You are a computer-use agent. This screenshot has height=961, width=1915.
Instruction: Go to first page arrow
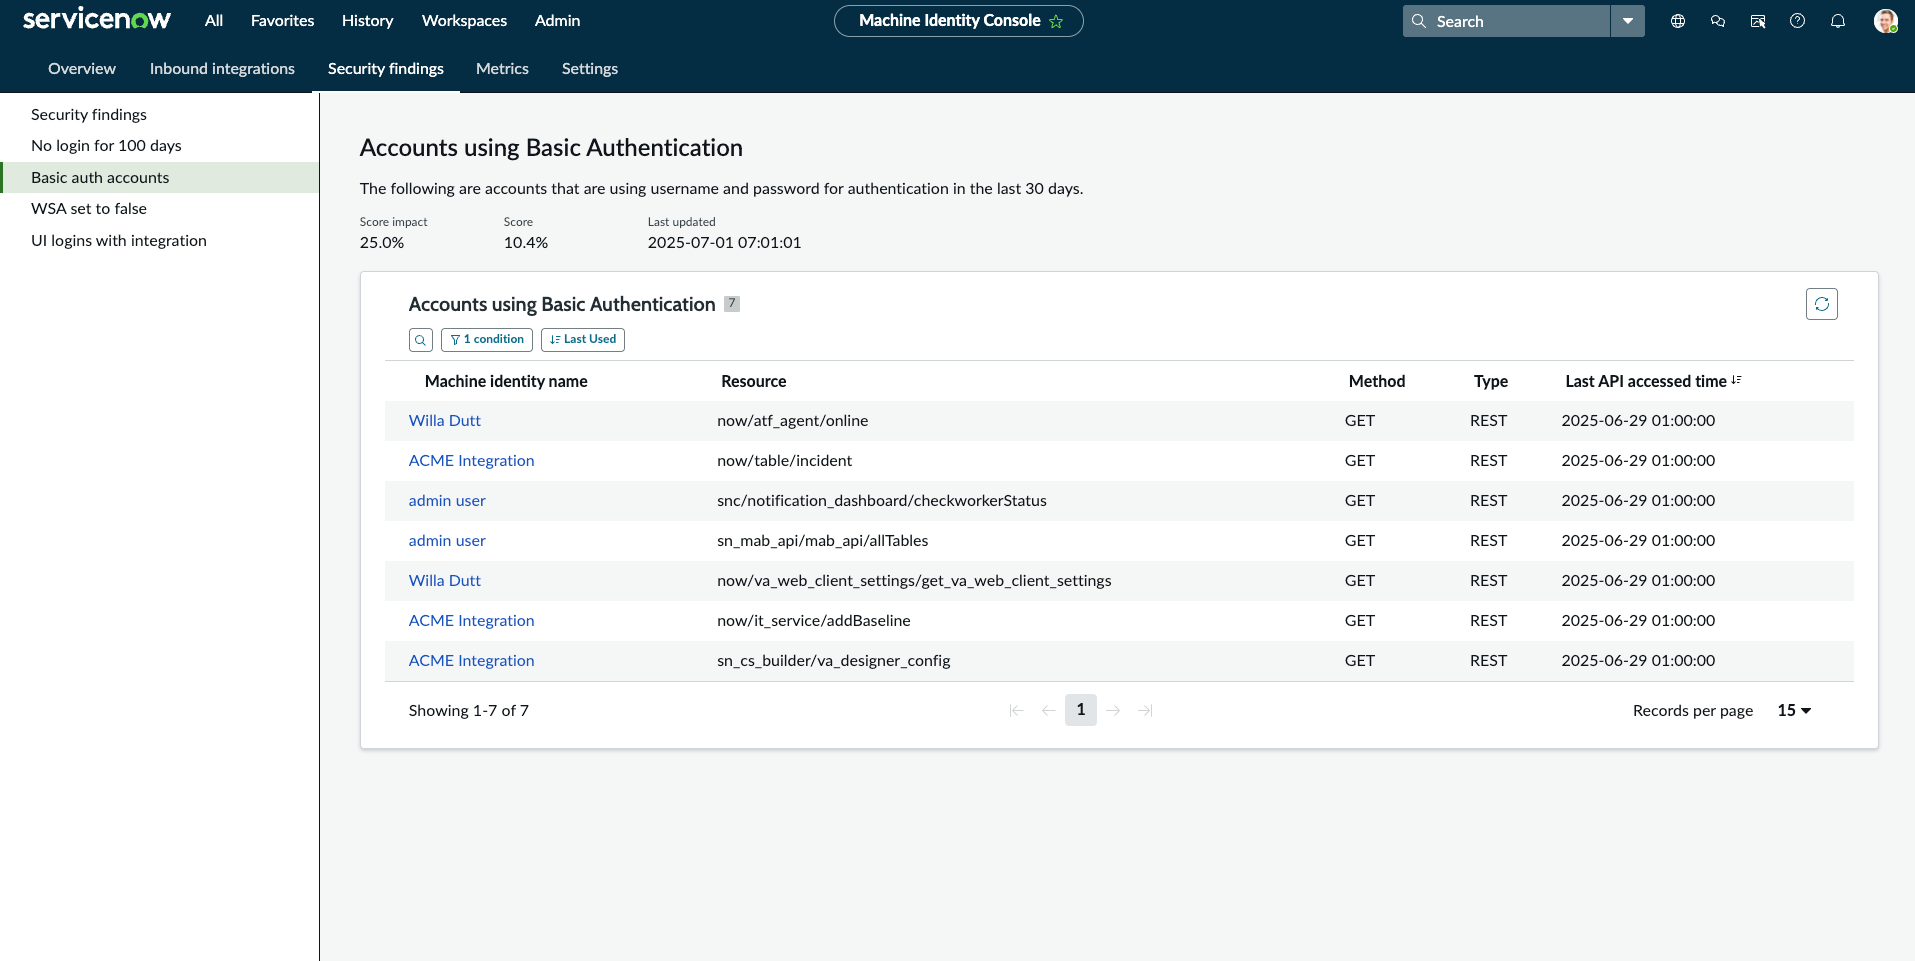tap(1017, 710)
